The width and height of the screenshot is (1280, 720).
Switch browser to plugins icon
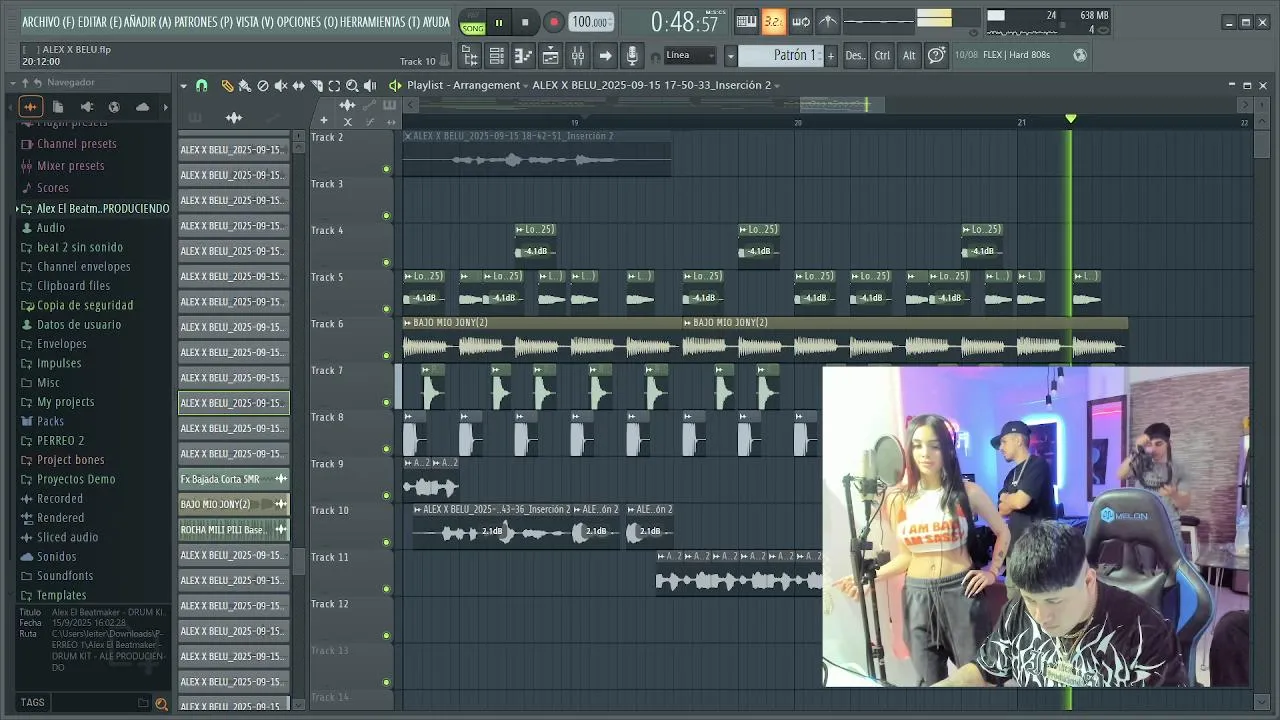pos(86,107)
